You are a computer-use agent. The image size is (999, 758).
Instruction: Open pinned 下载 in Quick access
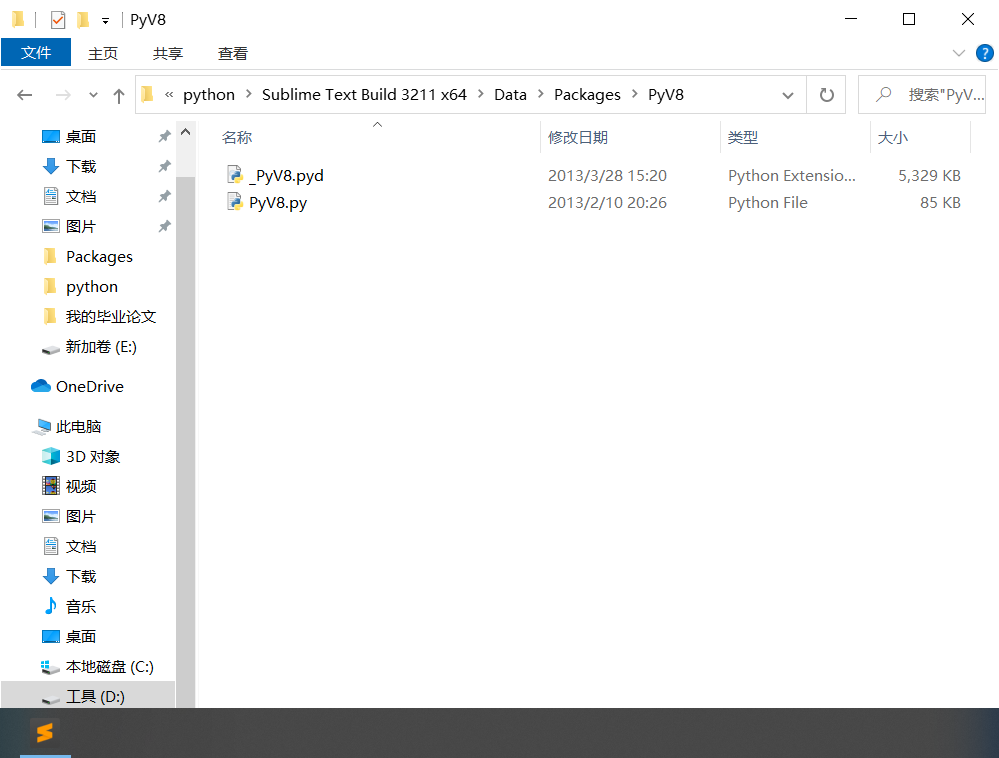pos(81,166)
